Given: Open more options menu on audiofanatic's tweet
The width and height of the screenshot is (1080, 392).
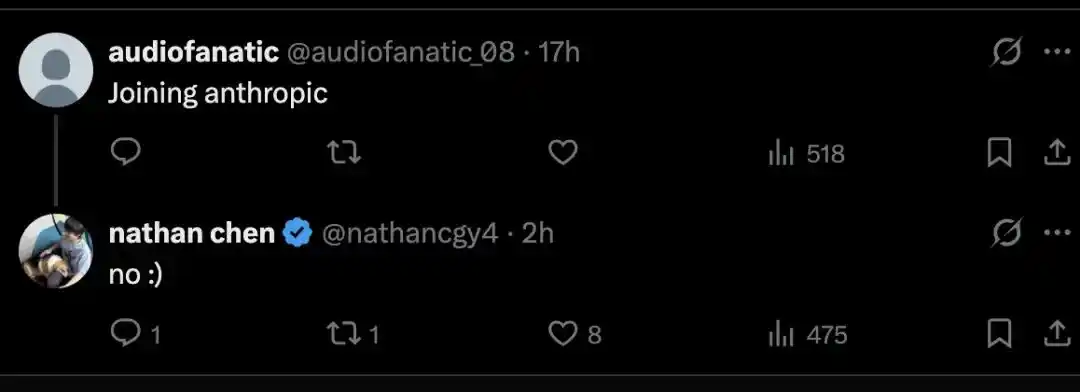Looking at the screenshot, I should 1057,52.
